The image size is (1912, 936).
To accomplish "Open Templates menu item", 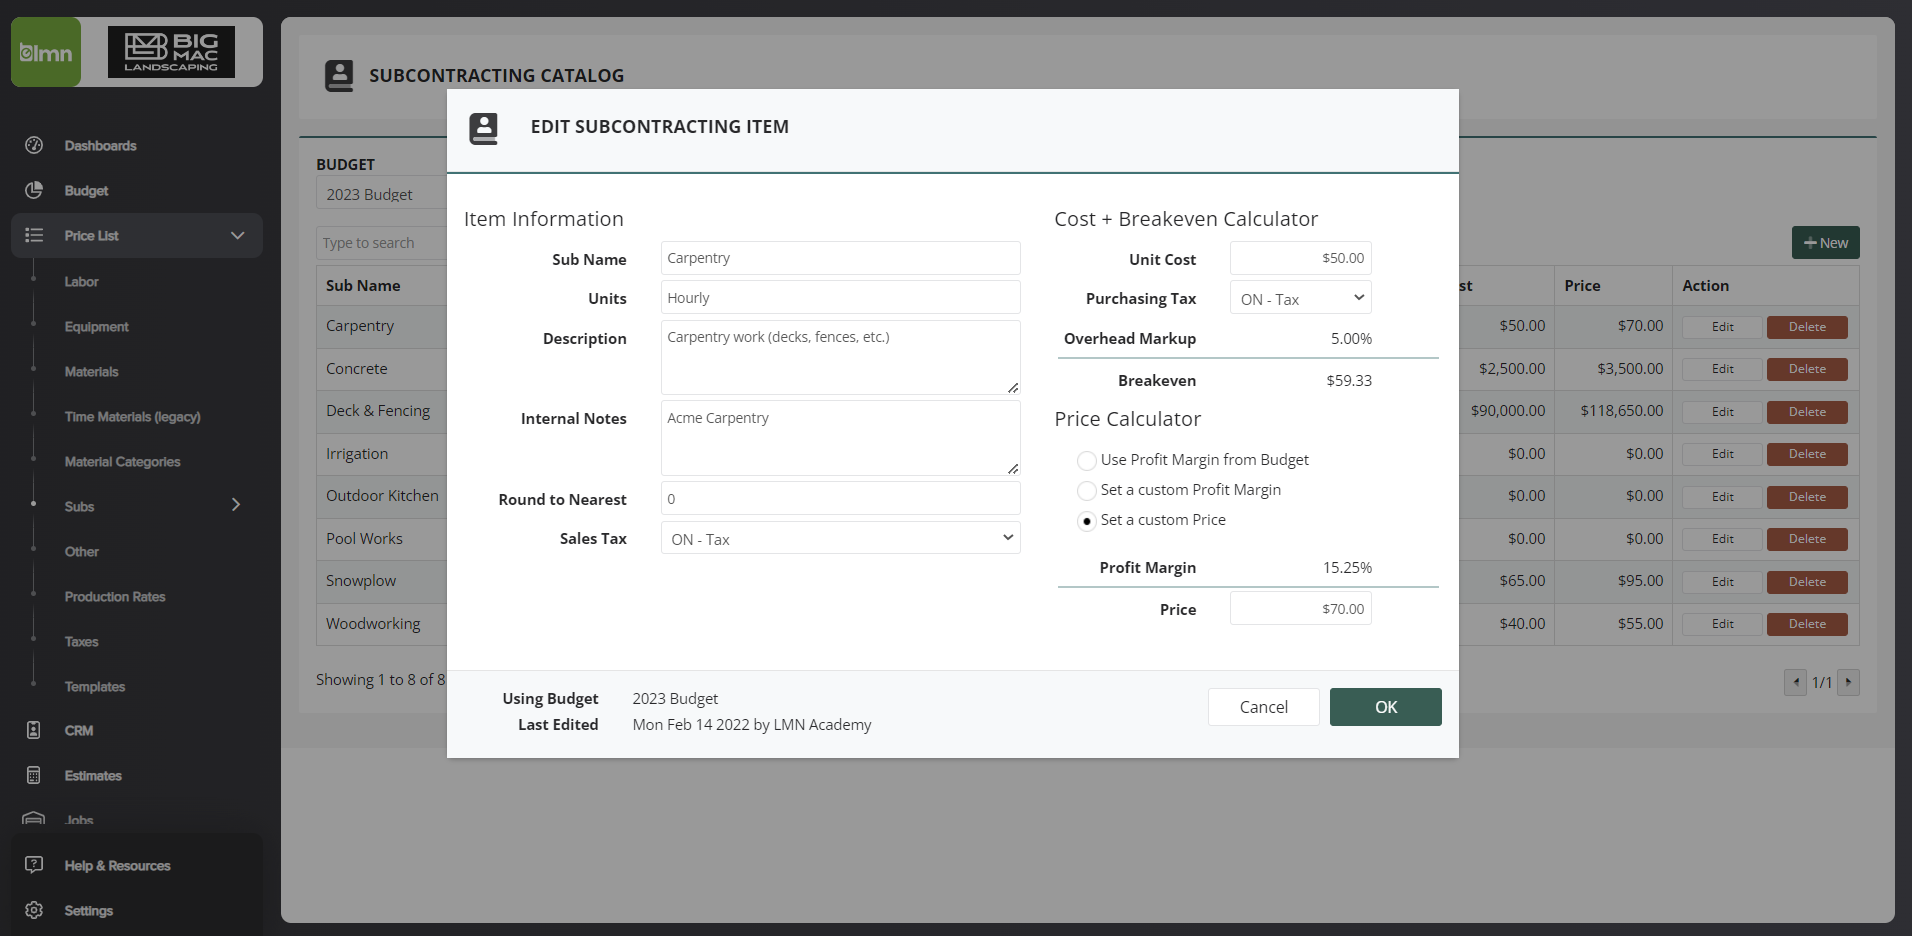I will tap(95, 687).
